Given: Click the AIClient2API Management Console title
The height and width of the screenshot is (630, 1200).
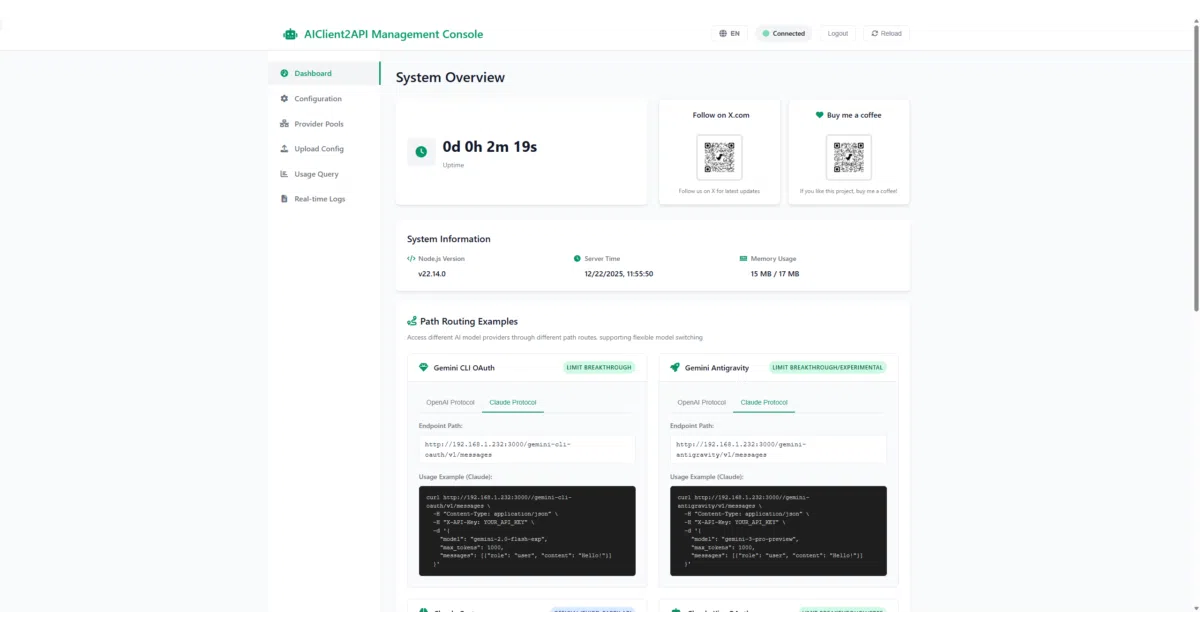Looking at the screenshot, I should point(393,34).
